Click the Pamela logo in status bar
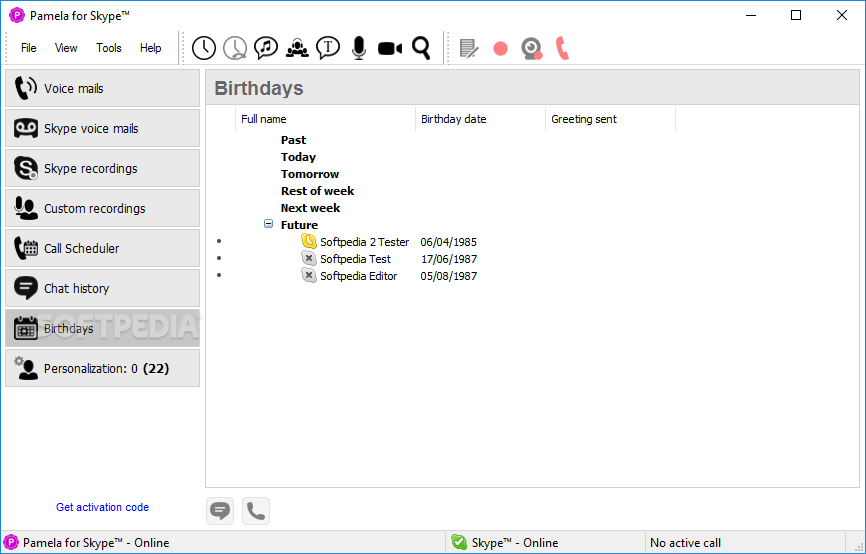The width and height of the screenshot is (866, 554). (11, 542)
